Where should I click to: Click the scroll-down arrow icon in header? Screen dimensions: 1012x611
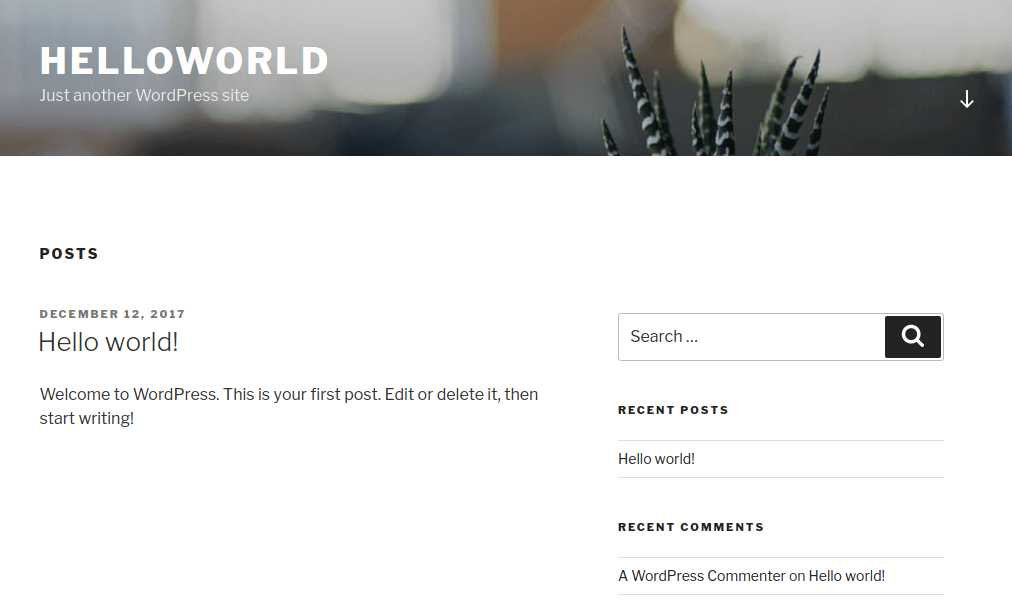966,99
